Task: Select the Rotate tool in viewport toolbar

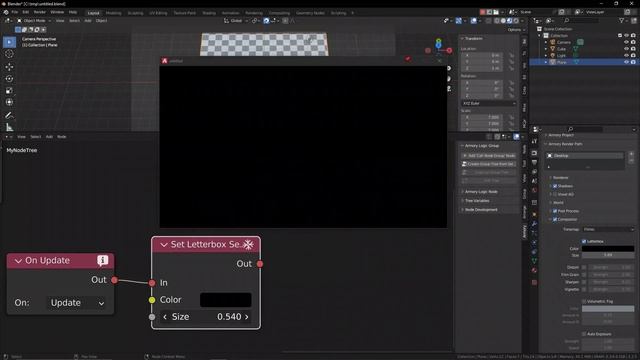Action: coord(9,78)
